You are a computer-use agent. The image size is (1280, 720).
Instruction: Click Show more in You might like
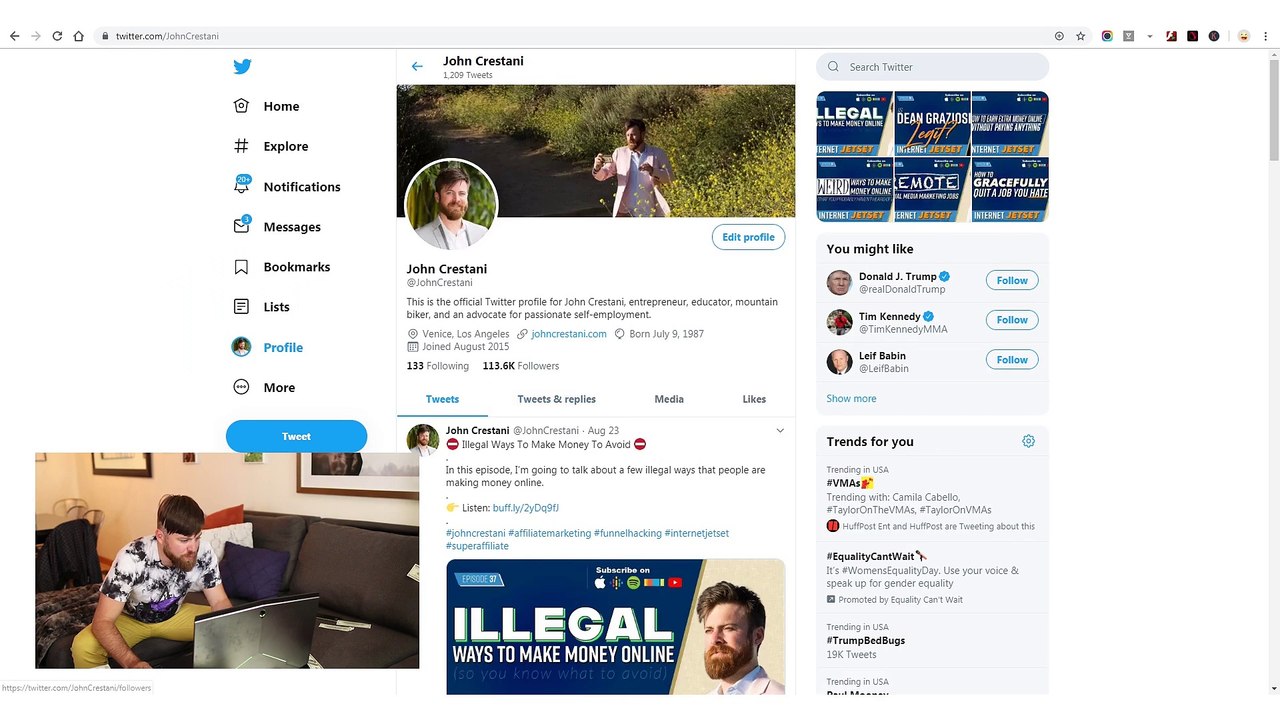point(851,398)
